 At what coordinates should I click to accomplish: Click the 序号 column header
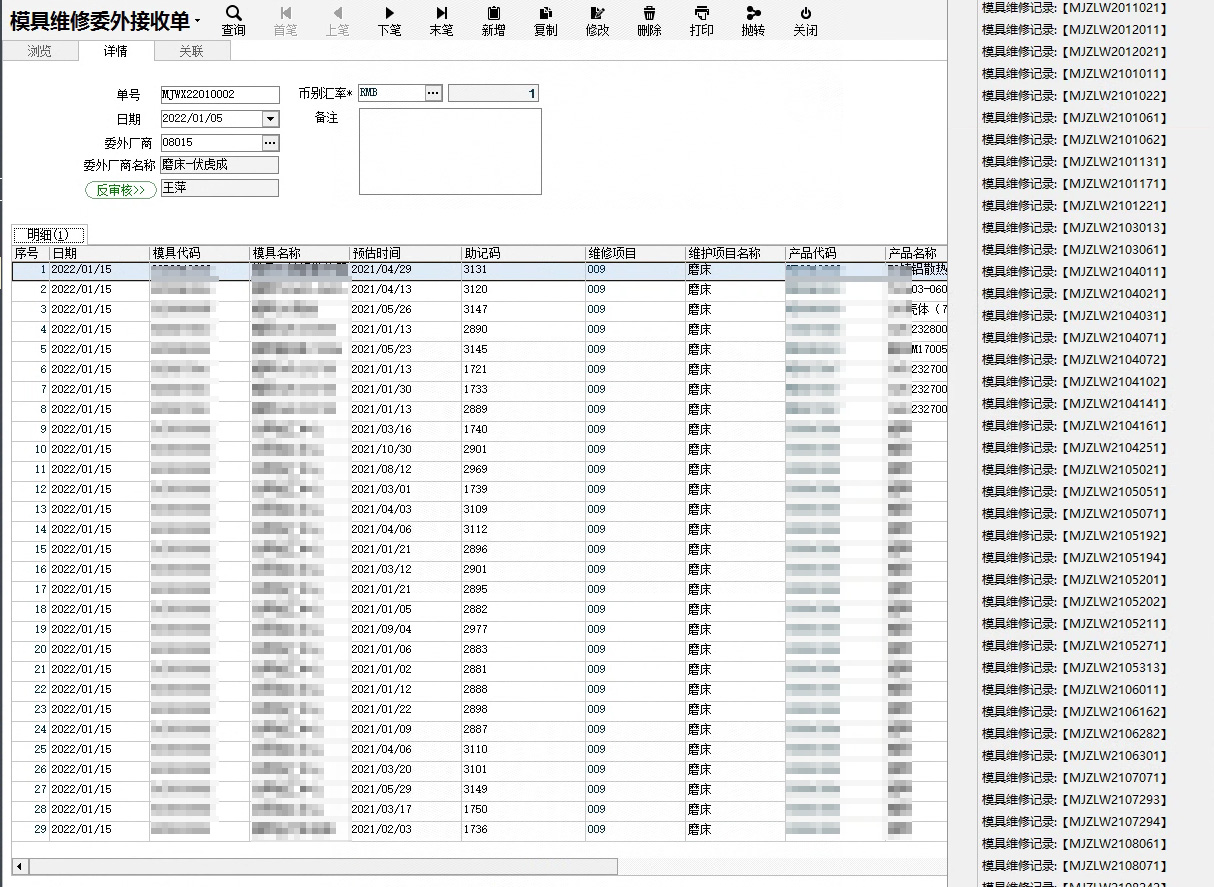pos(30,253)
